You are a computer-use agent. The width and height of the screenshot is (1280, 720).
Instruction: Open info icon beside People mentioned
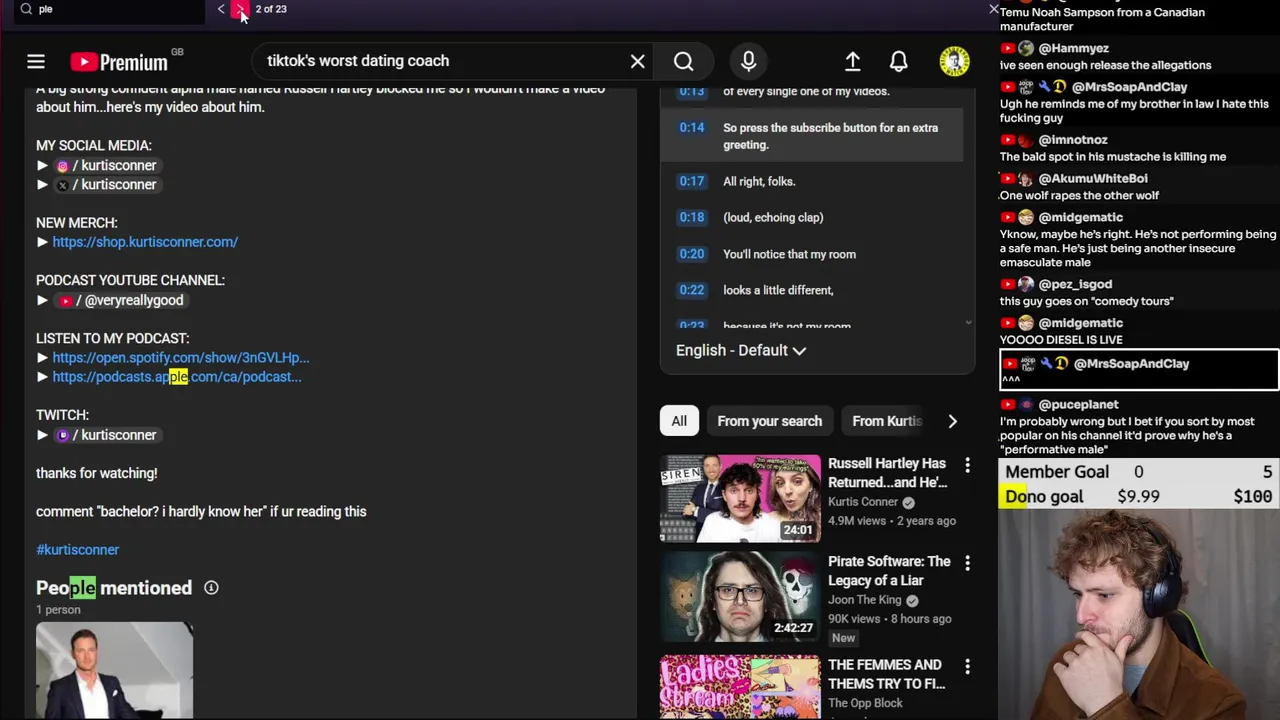click(211, 588)
